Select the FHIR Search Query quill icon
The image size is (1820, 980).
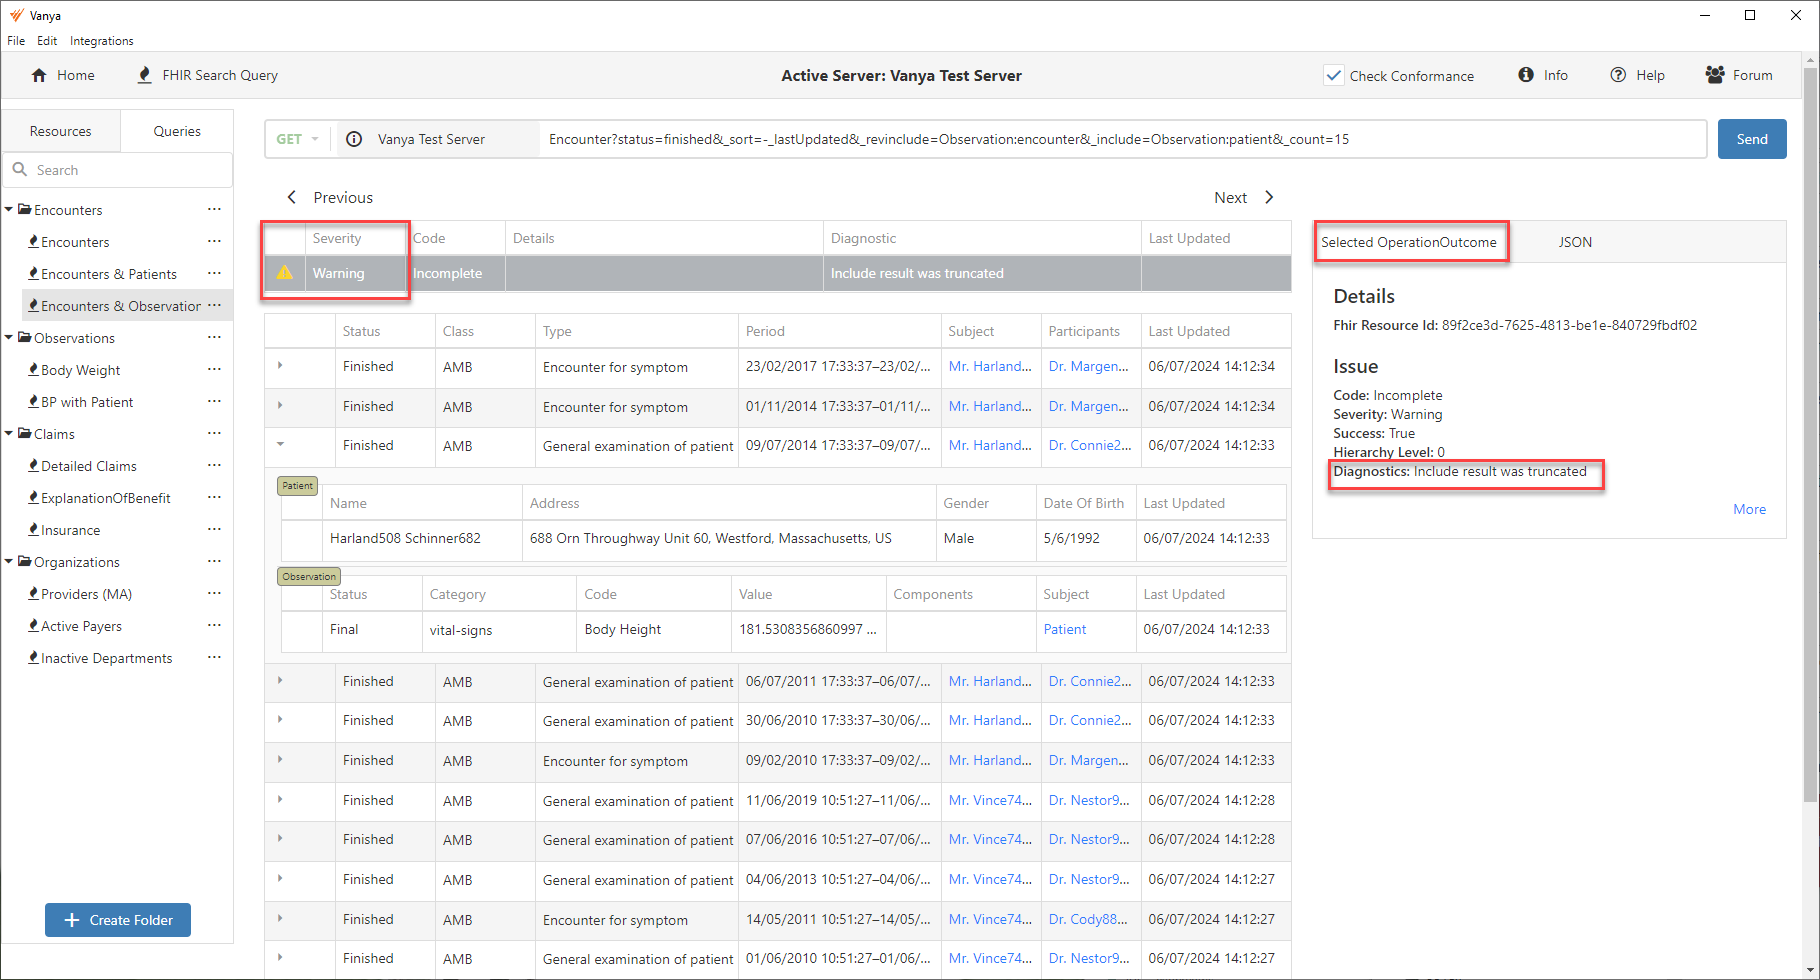145,75
